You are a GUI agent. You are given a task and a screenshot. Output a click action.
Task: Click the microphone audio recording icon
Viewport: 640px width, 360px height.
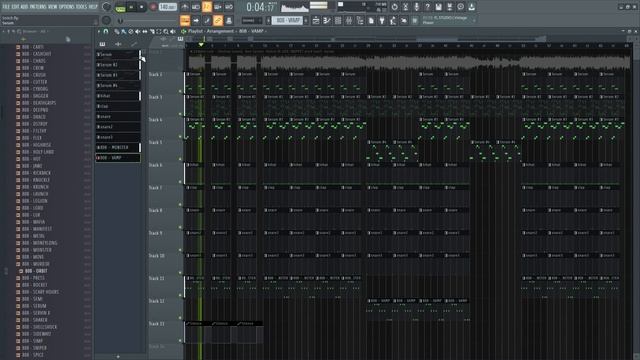(x=416, y=7)
